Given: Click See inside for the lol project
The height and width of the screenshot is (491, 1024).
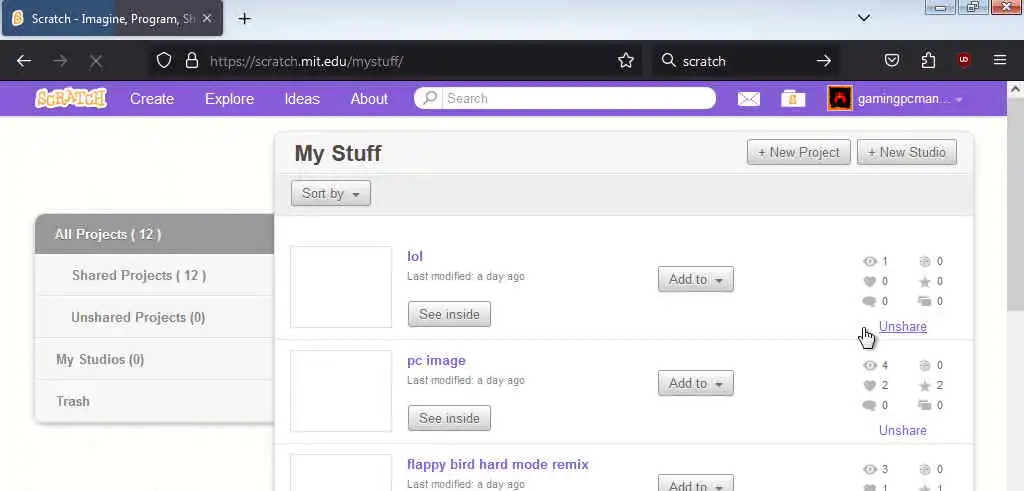Looking at the screenshot, I should tap(449, 314).
